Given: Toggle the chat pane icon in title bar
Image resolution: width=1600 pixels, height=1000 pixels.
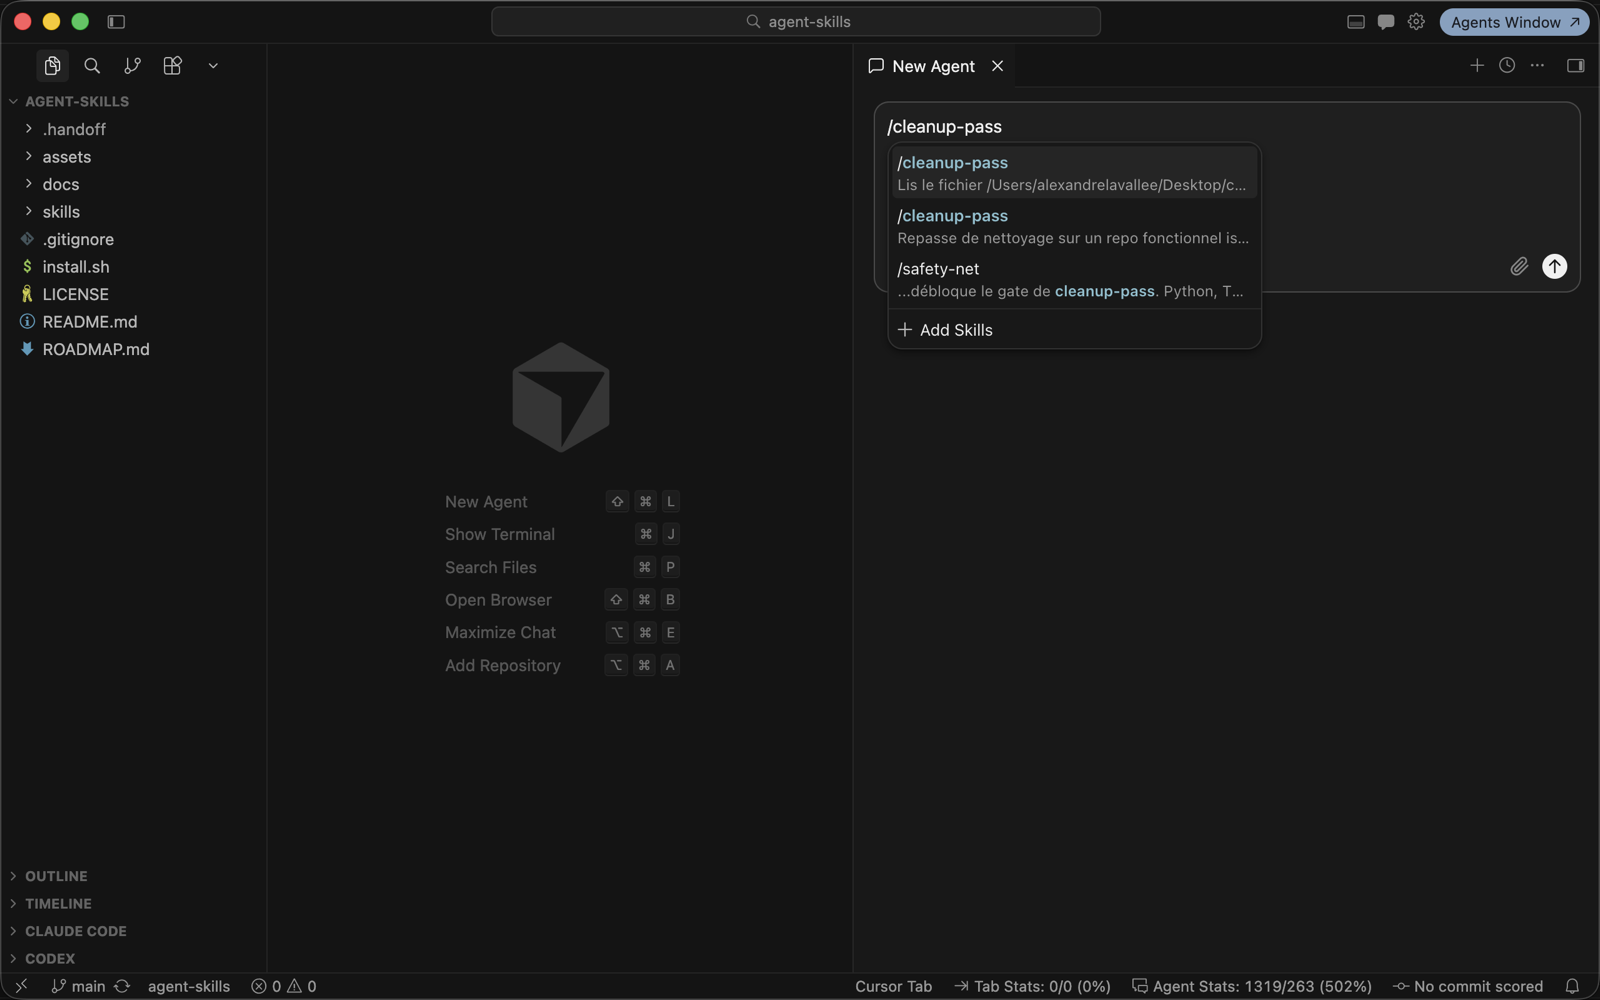Looking at the screenshot, I should (x=1386, y=21).
